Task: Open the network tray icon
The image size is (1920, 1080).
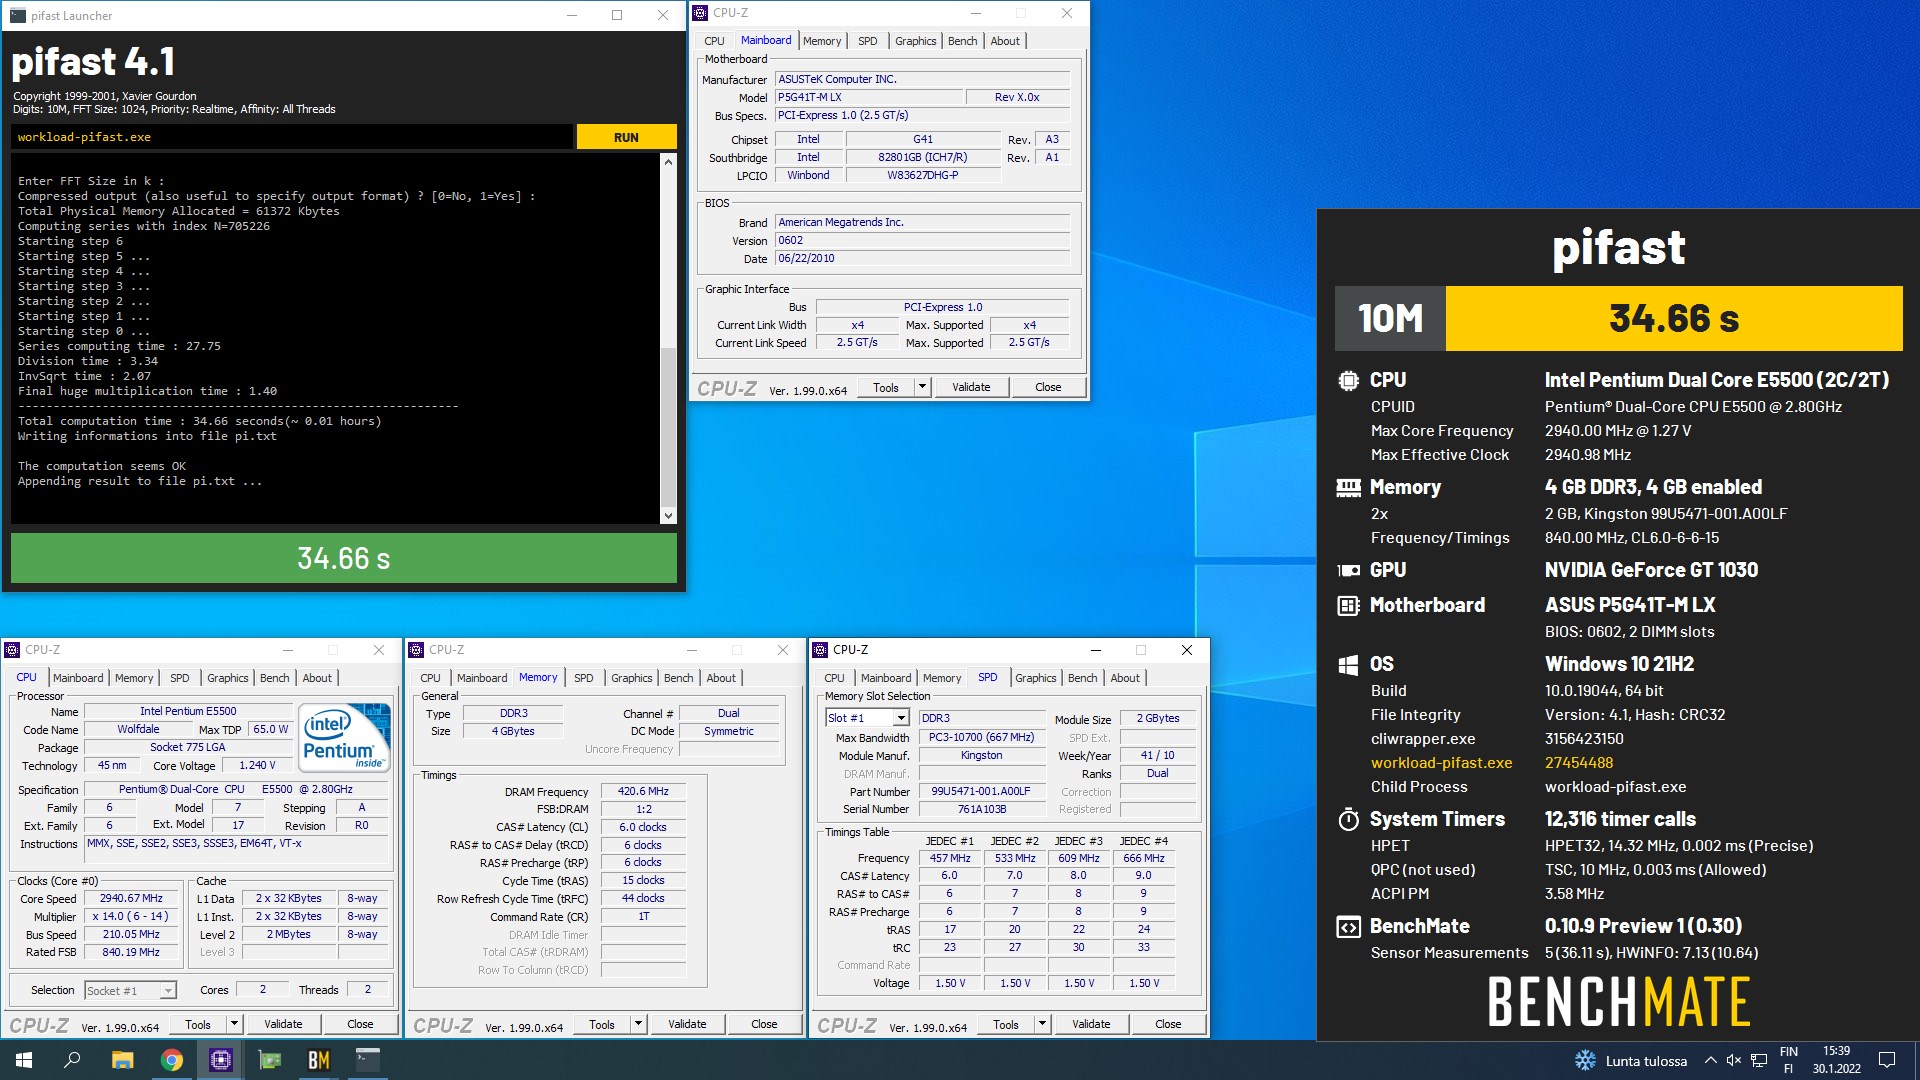Action: (x=1759, y=1061)
